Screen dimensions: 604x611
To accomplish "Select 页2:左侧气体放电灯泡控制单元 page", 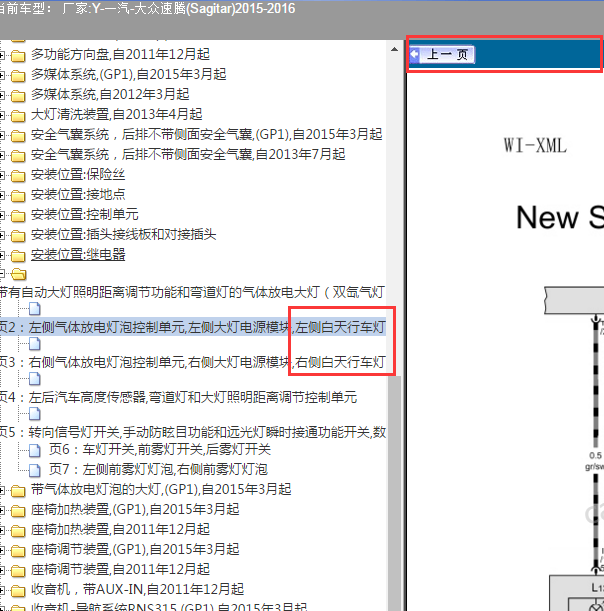I will click(x=193, y=327).
